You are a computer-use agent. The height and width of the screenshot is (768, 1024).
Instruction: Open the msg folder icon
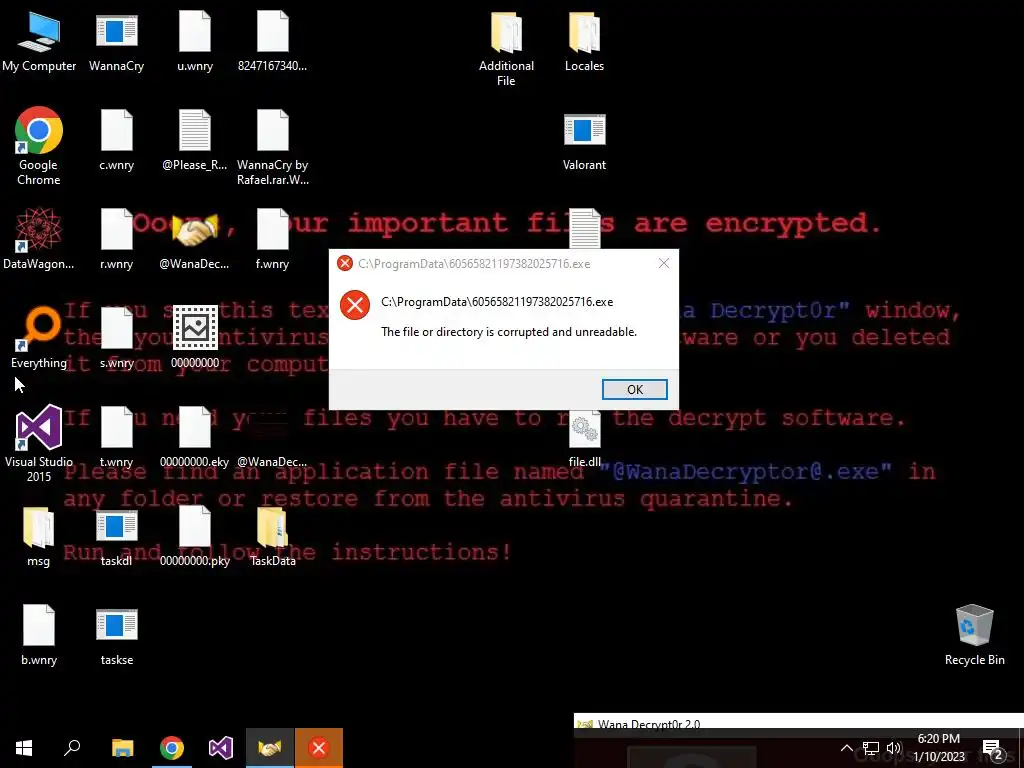pyautogui.click(x=39, y=537)
